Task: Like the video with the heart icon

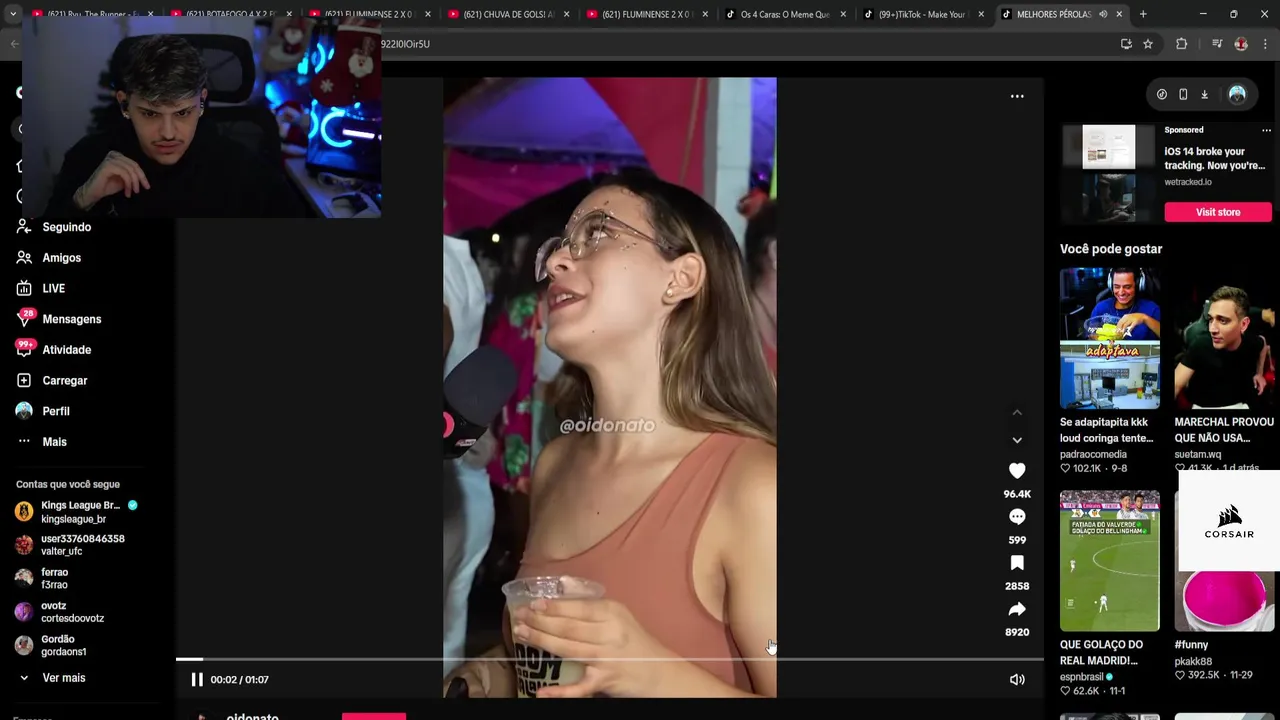Action: [1017, 471]
